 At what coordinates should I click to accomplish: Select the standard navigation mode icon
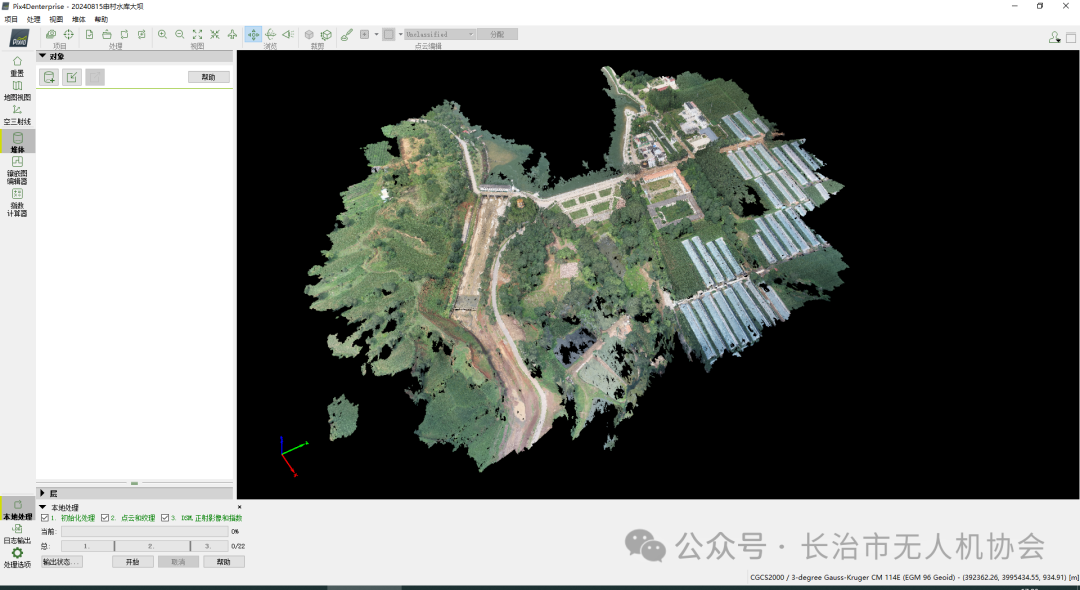(x=253, y=34)
